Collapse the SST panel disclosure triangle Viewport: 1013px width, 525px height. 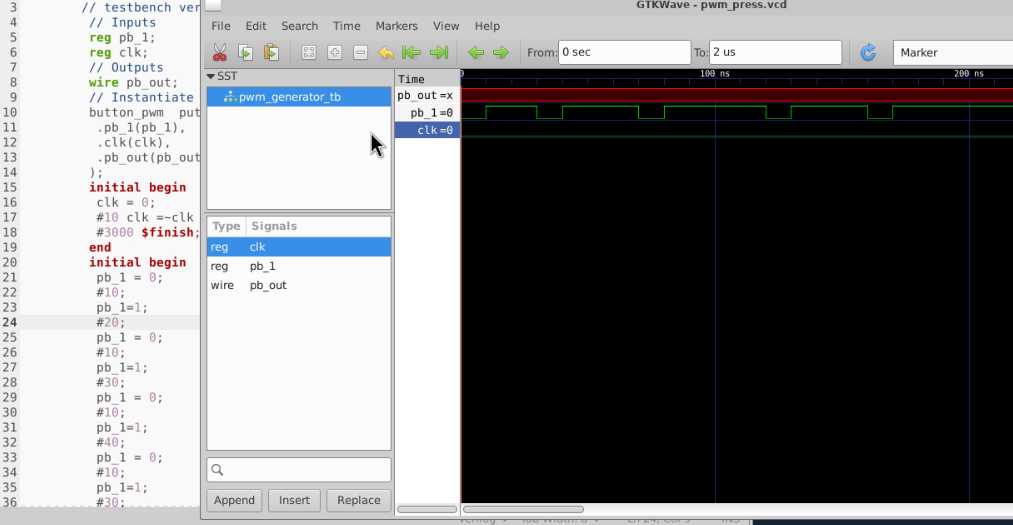(211, 77)
